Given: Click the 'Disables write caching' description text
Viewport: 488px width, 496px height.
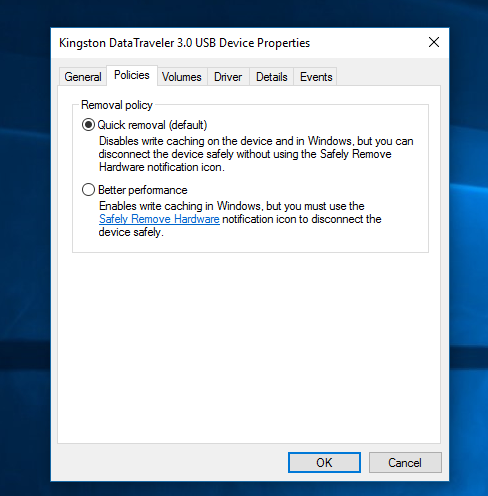Looking at the screenshot, I should (256, 154).
